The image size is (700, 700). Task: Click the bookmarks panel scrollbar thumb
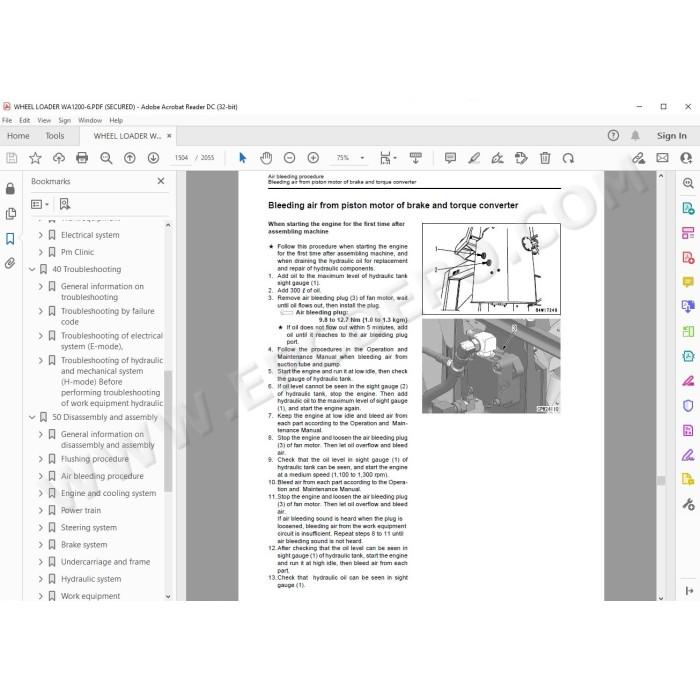coord(168,431)
